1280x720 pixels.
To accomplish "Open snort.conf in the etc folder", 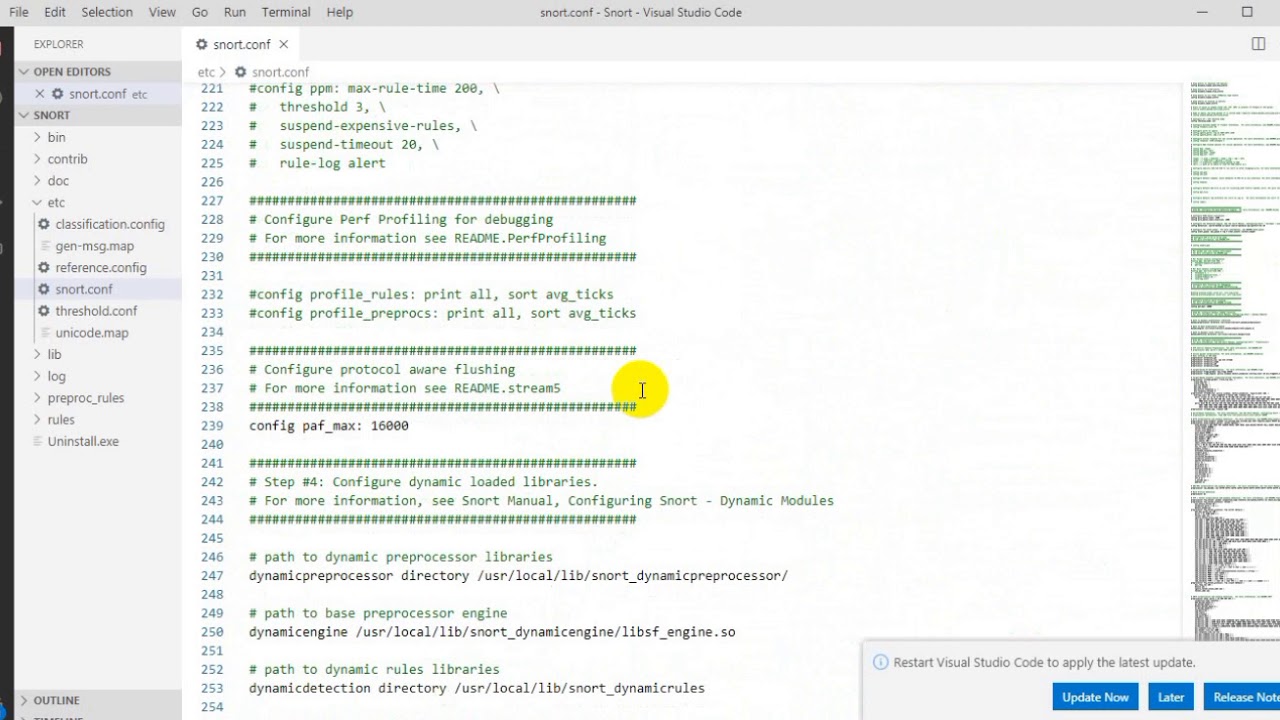I will 84,289.
